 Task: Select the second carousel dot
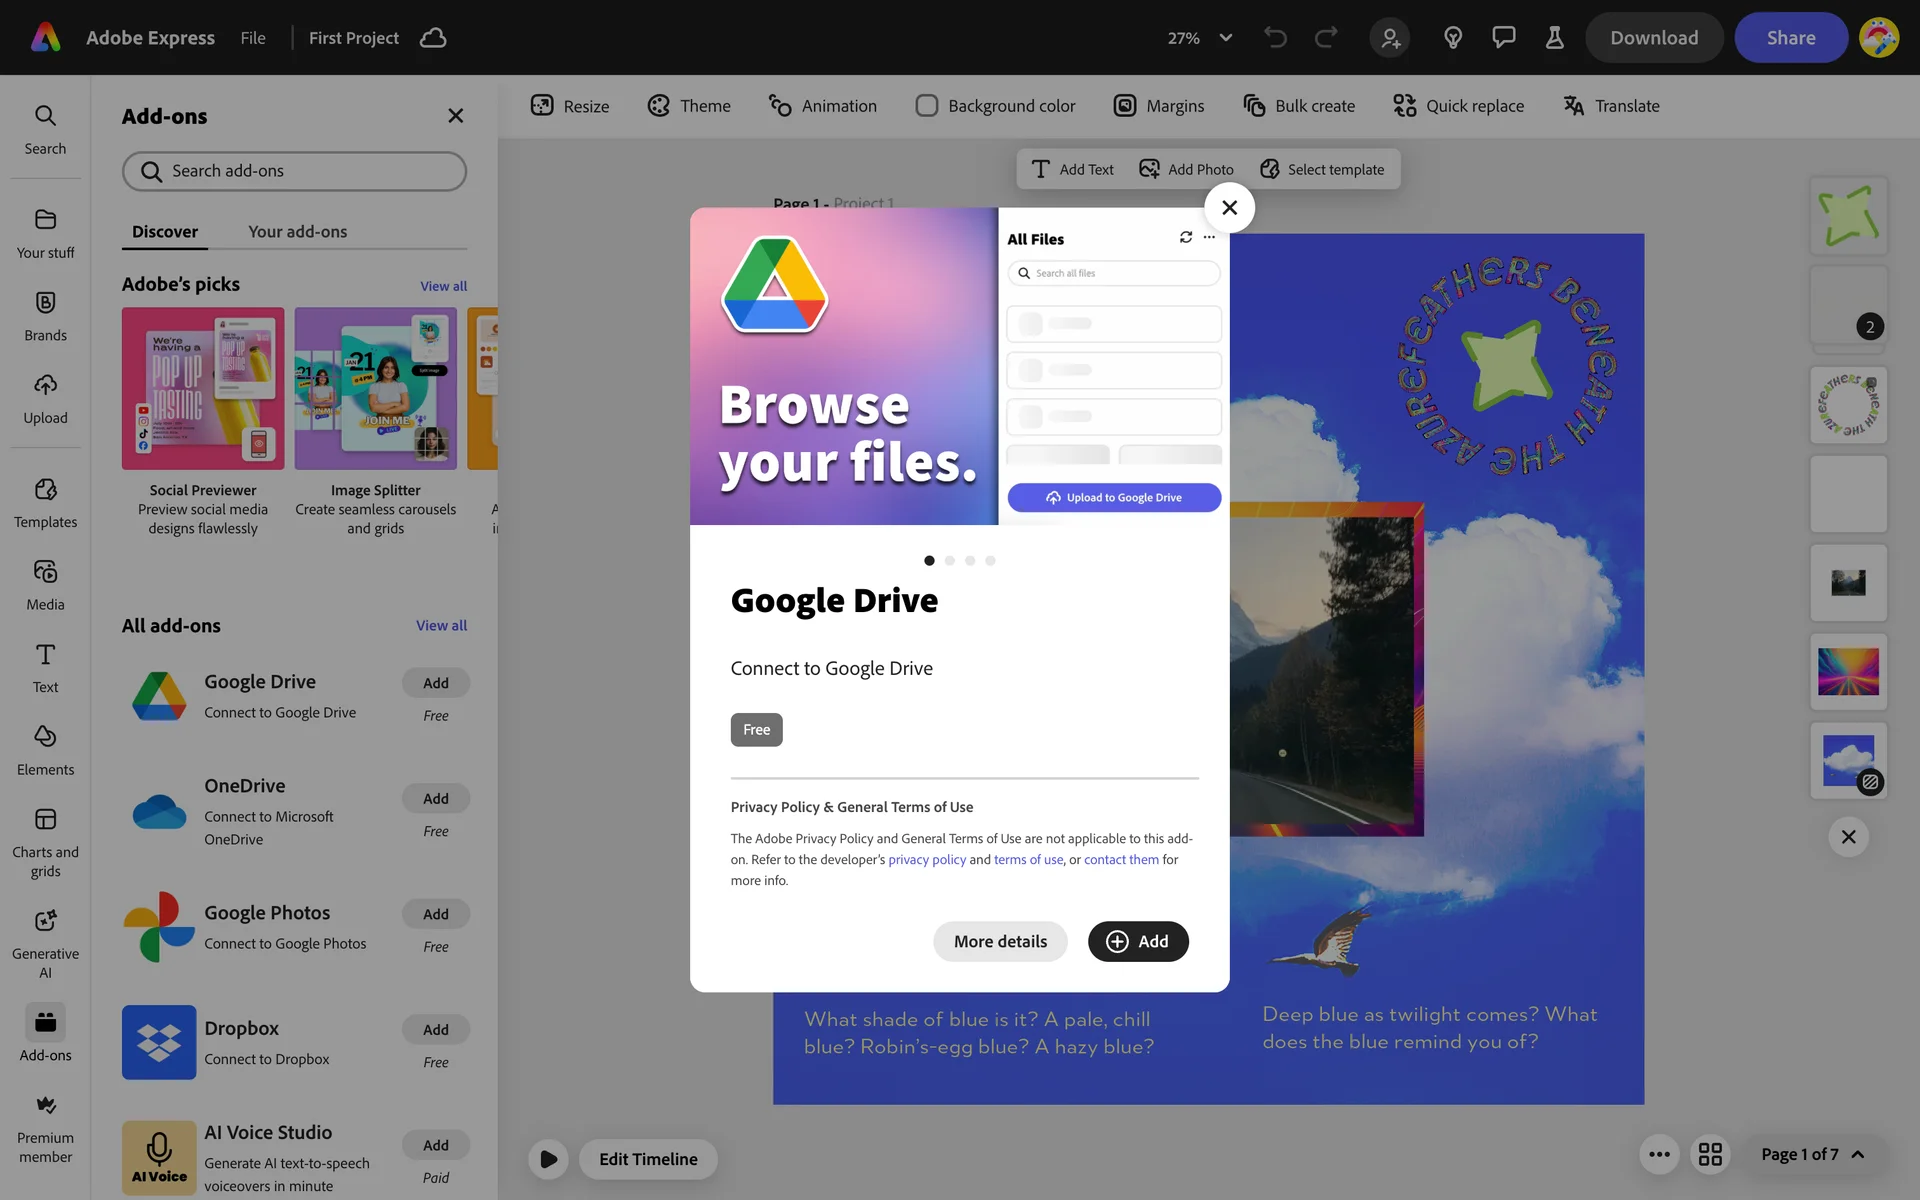coord(950,561)
